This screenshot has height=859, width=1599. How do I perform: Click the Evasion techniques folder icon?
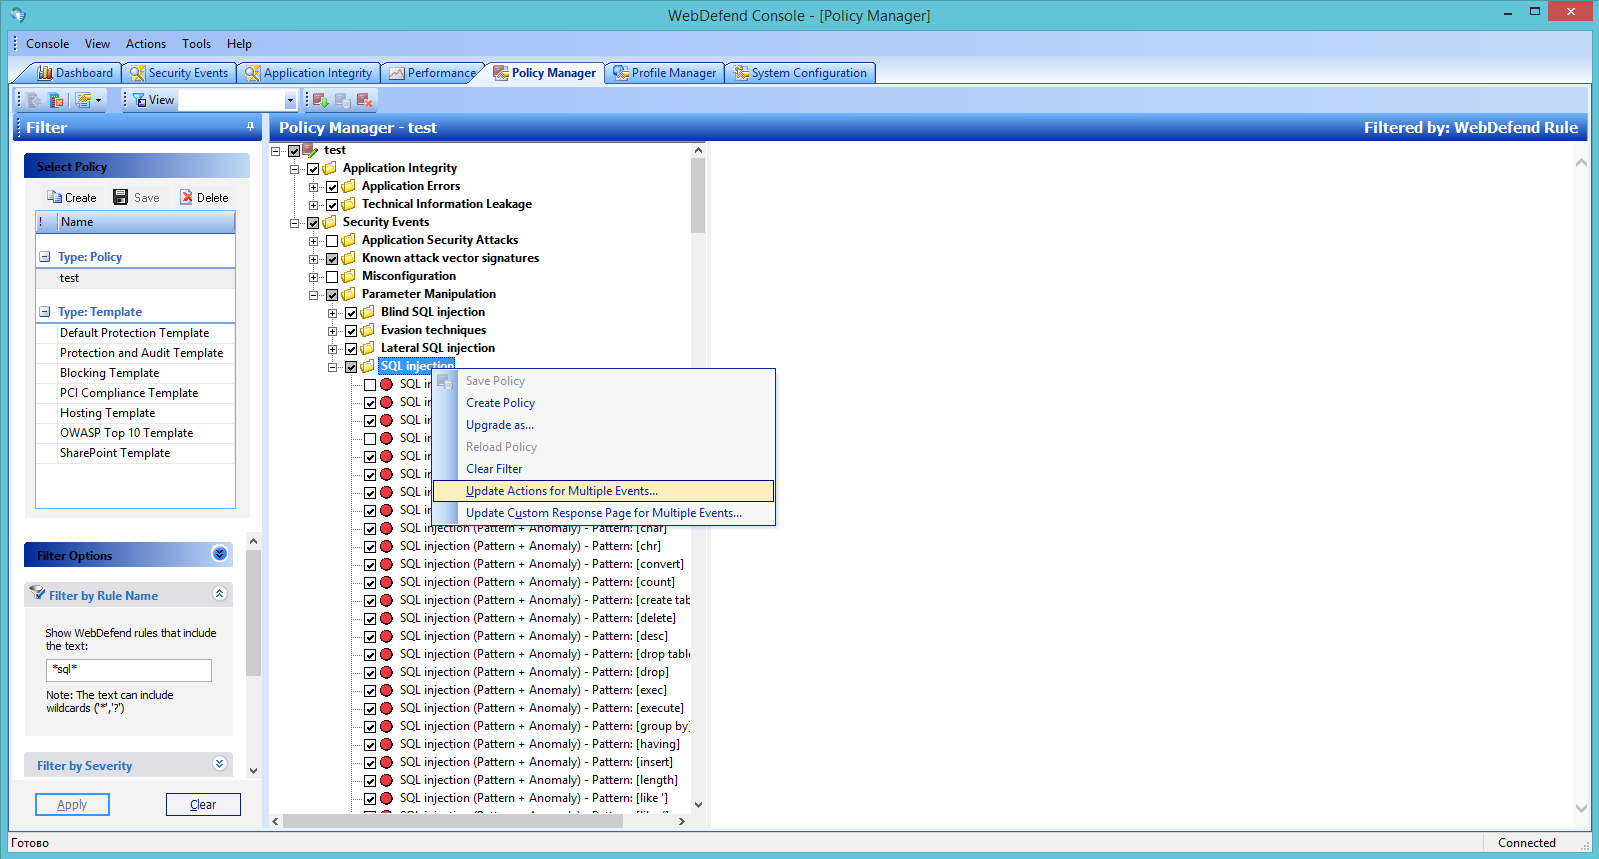click(367, 330)
